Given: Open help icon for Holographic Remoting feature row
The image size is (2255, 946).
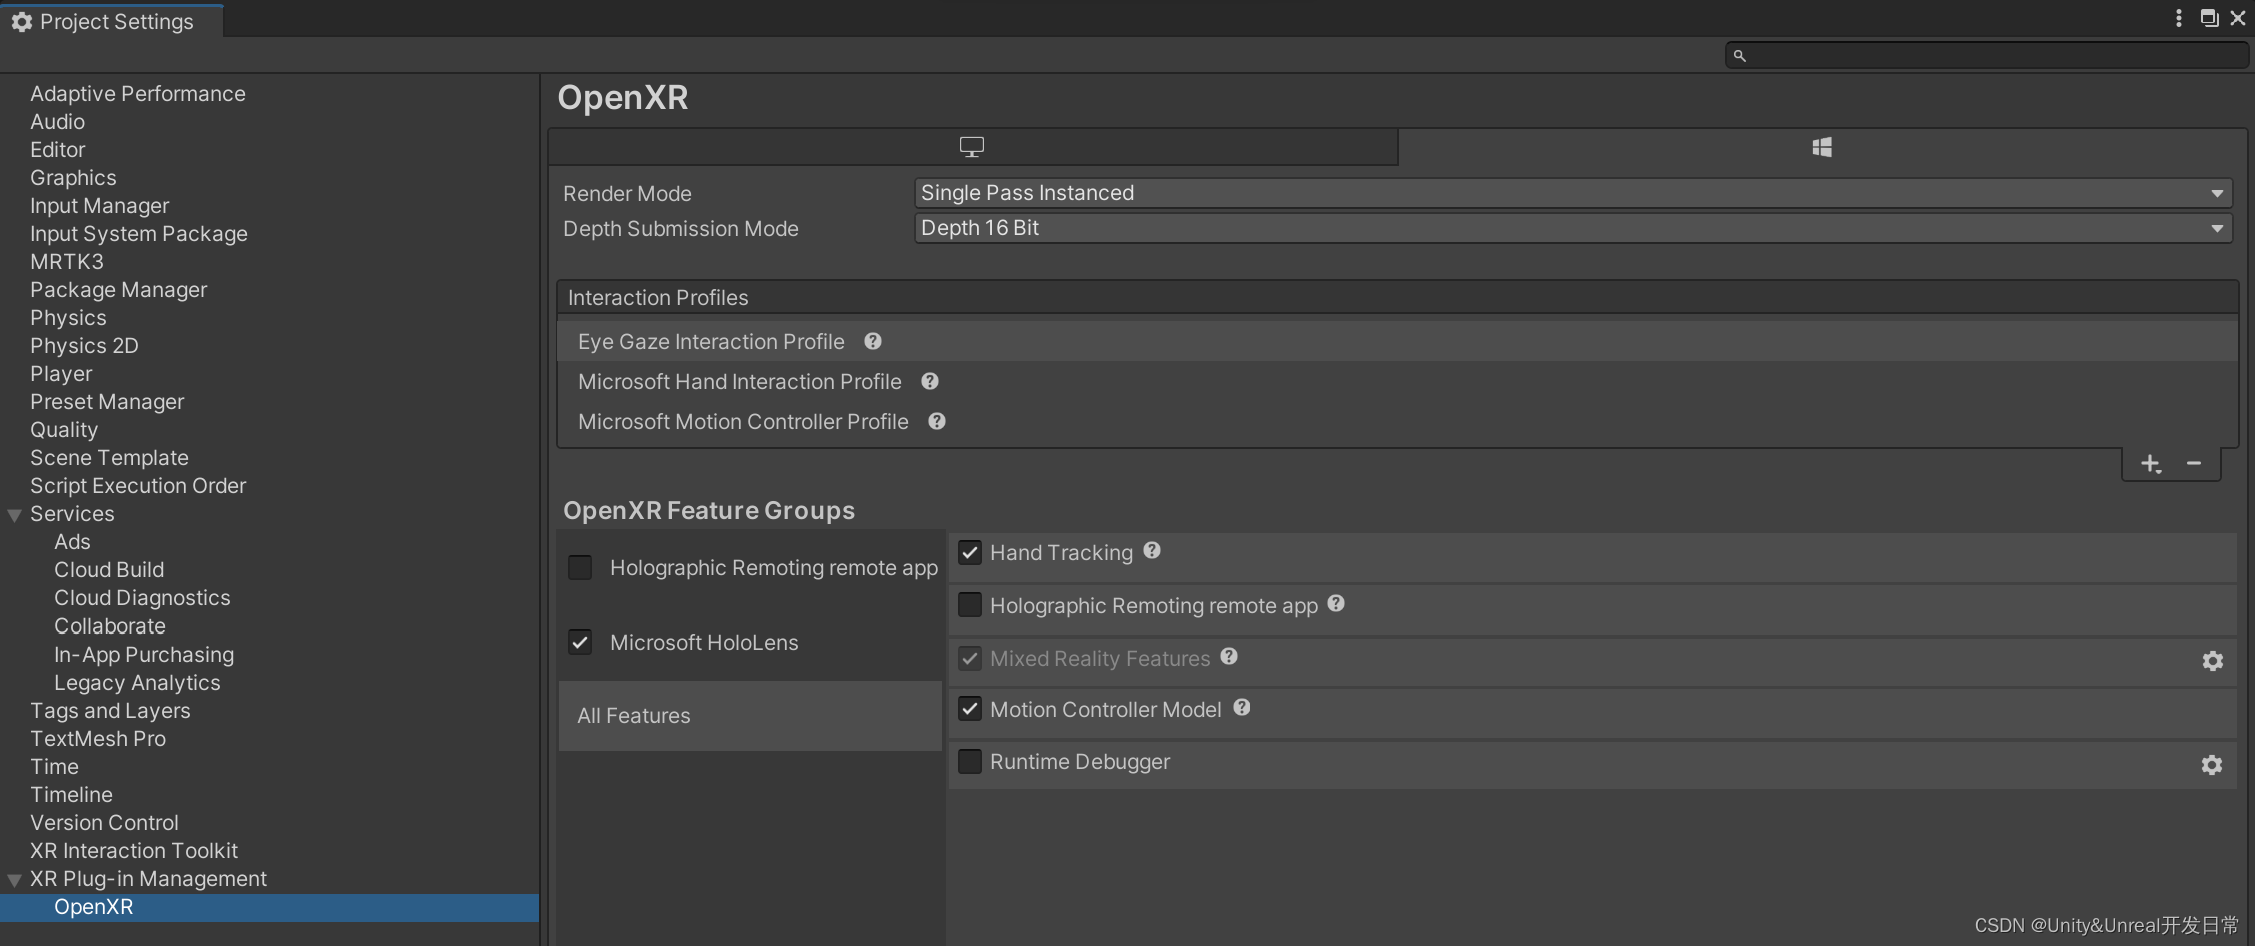Looking at the screenshot, I should click(x=1336, y=603).
